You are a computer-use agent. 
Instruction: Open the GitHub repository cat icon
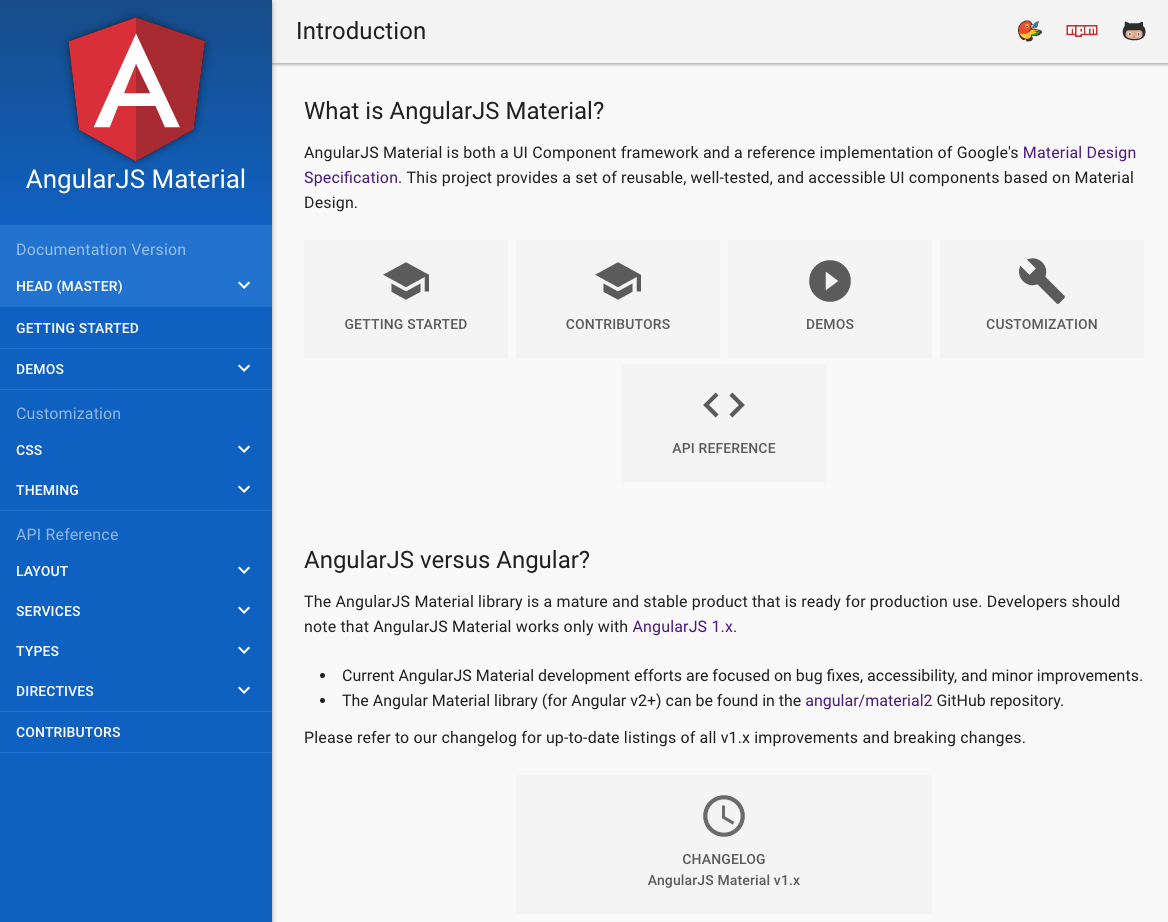[1134, 31]
